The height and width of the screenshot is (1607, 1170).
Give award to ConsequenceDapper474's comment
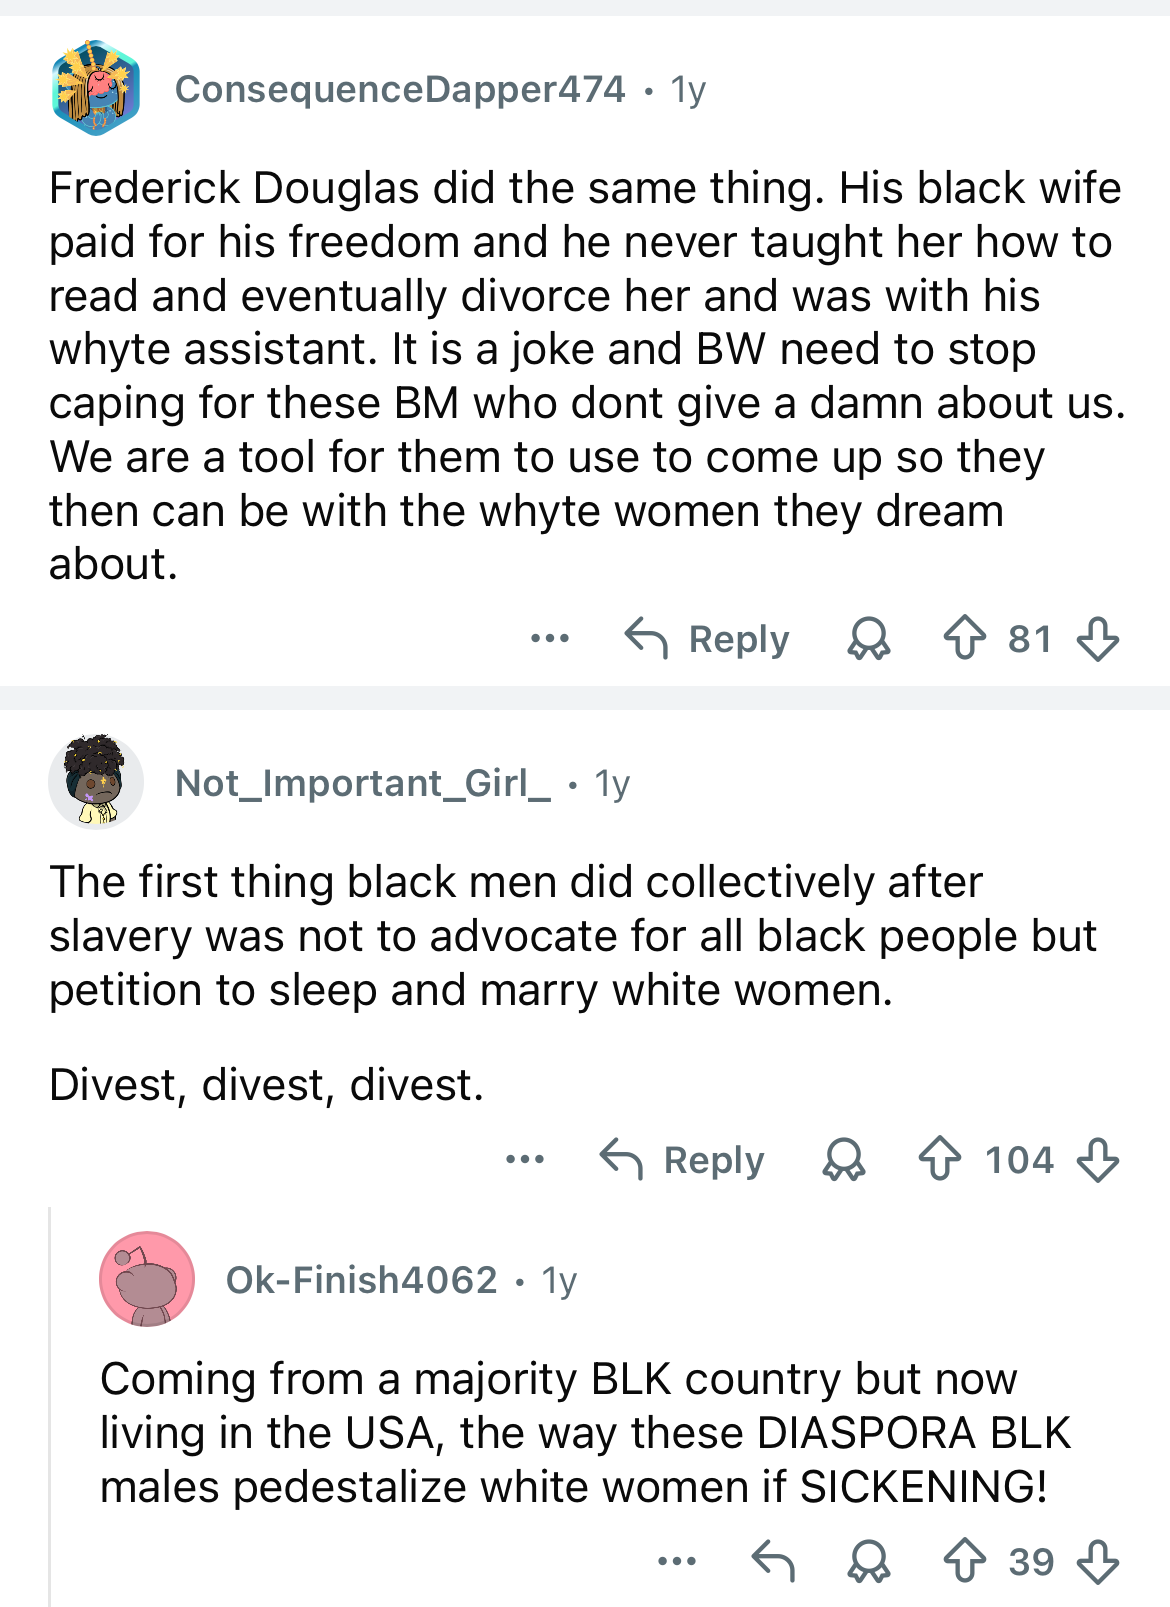click(x=868, y=638)
